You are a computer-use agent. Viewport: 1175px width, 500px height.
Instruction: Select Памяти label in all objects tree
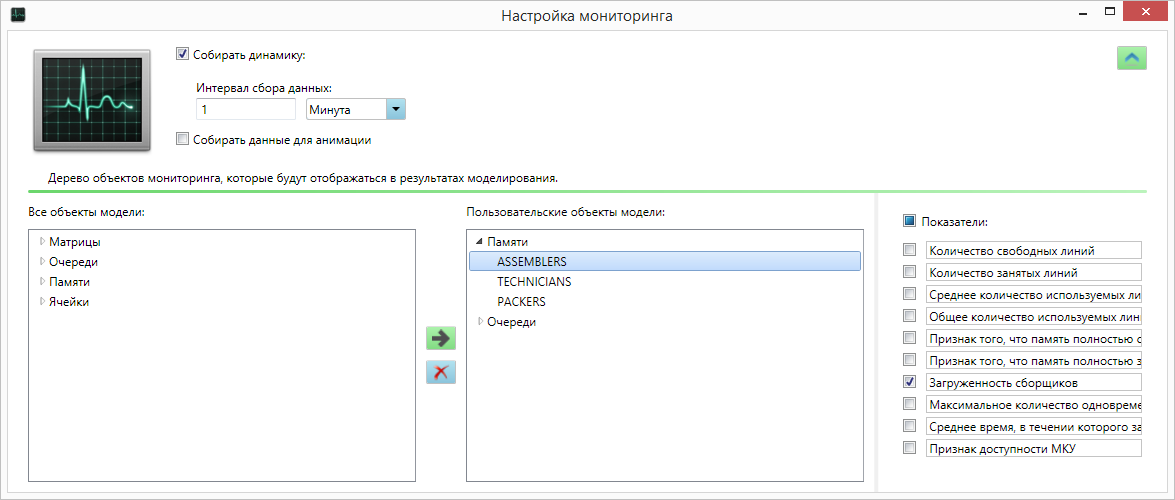[70, 282]
